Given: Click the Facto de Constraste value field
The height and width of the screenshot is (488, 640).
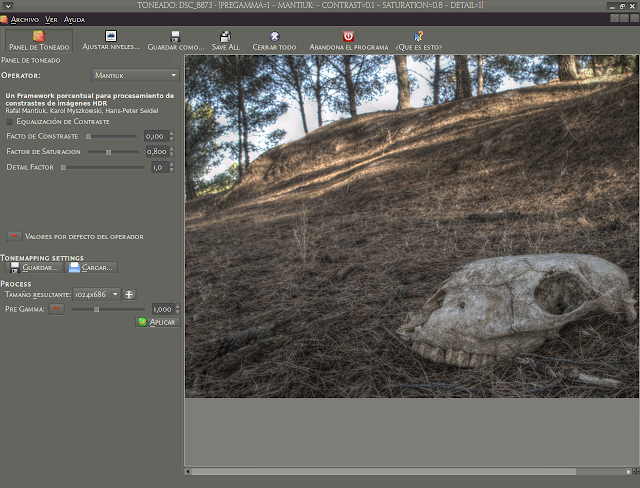Looking at the screenshot, I should (x=155, y=135).
